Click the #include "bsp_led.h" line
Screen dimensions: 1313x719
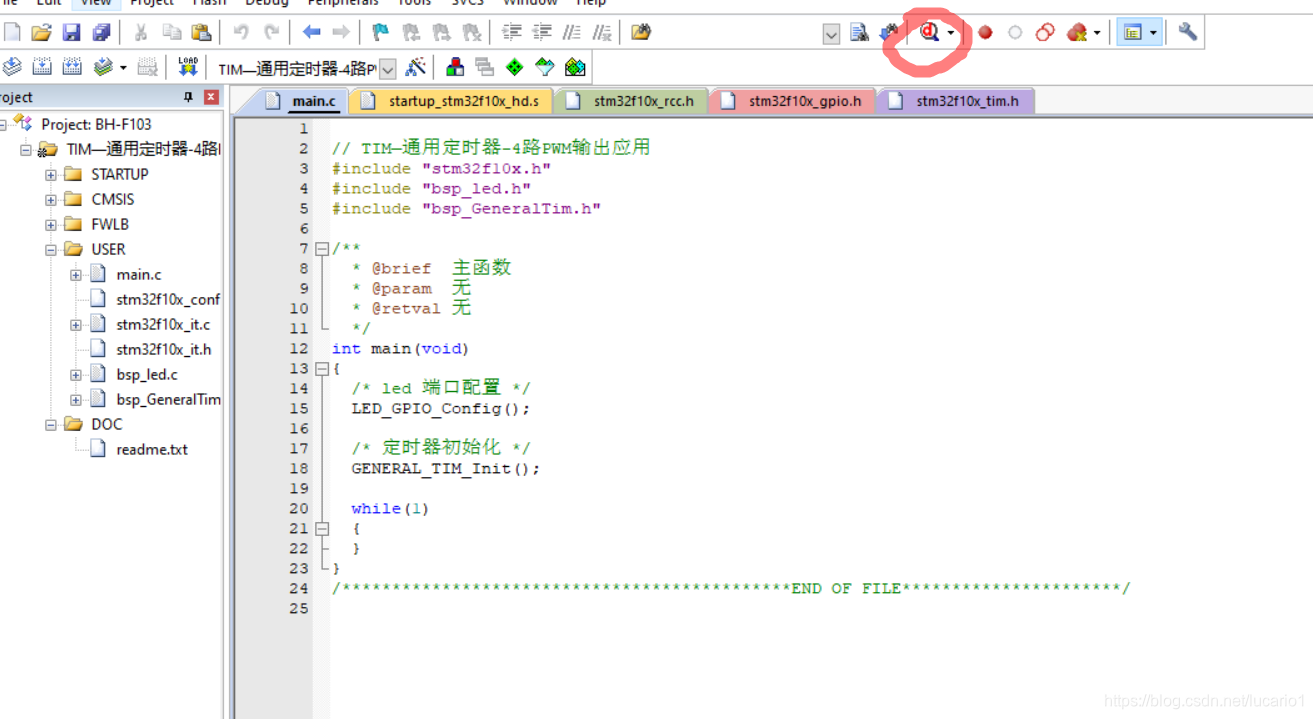pos(431,188)
